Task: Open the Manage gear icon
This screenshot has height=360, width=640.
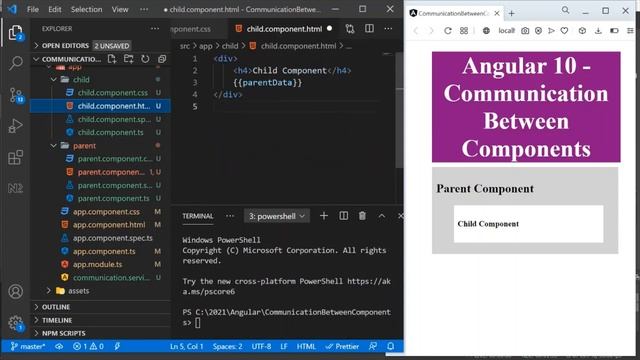Action: click(x=16, y=323)
